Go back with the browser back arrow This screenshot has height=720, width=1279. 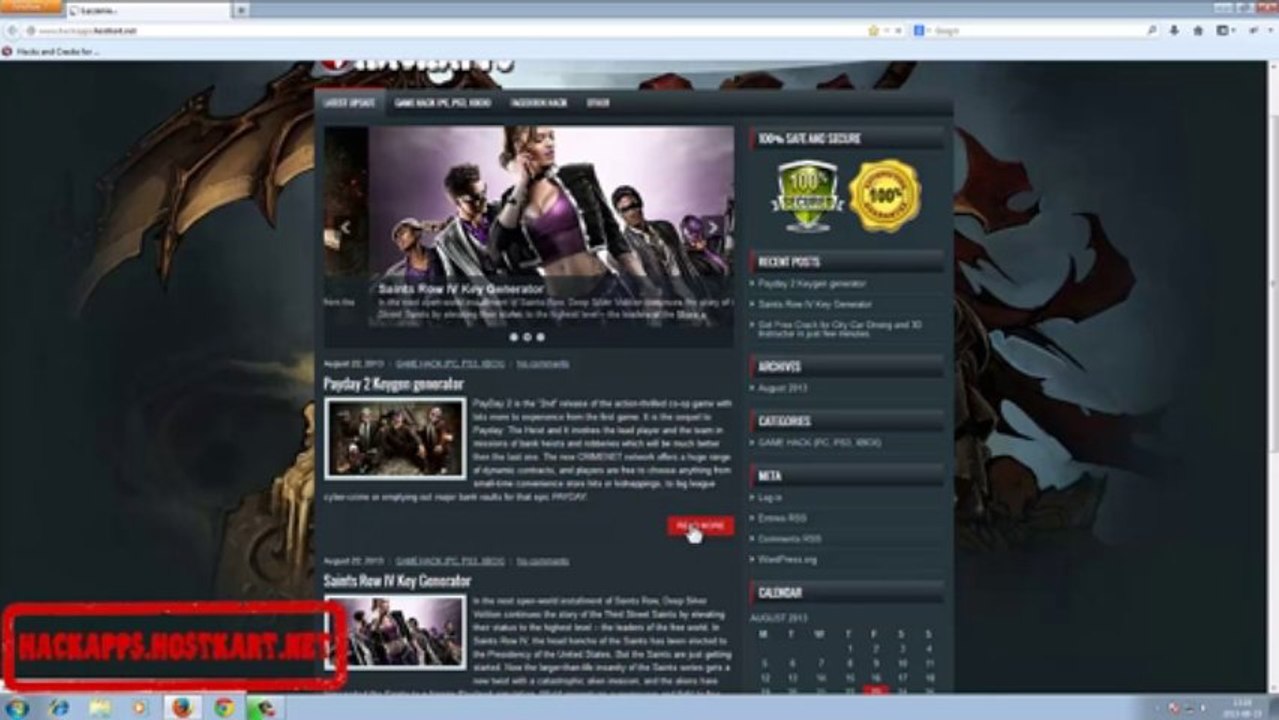[x=12, y=31]
